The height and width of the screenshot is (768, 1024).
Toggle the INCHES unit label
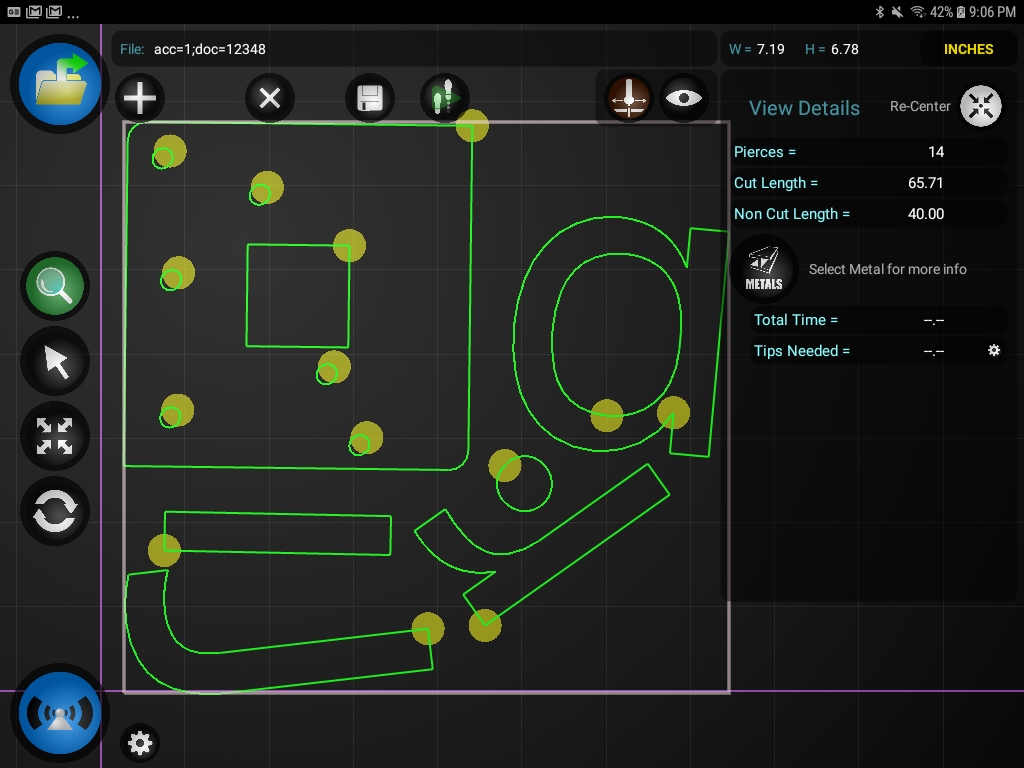tap(968, 49)
